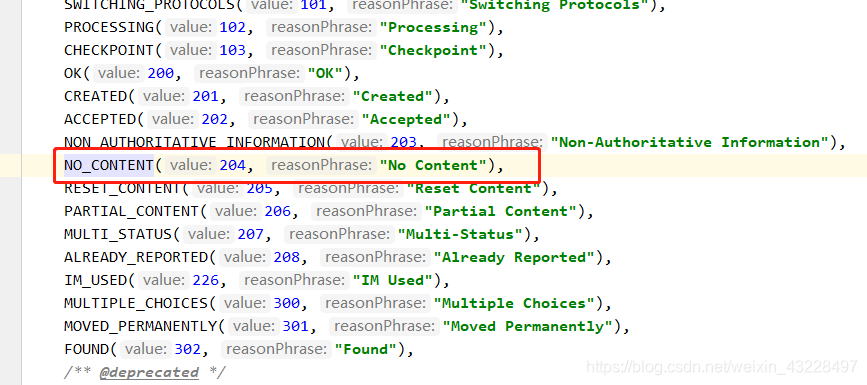Click the ALREADY_REPORTED constant name

136,258
